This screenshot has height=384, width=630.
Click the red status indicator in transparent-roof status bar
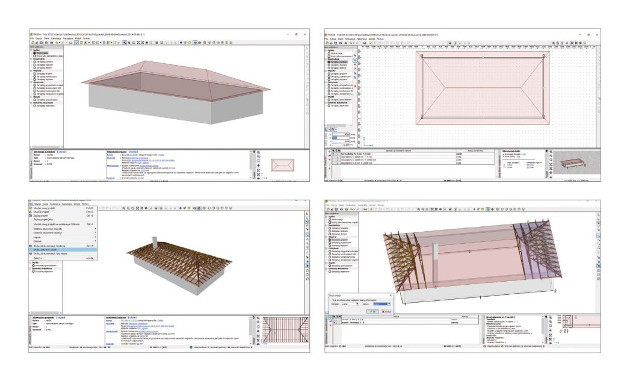pos(485,346)
